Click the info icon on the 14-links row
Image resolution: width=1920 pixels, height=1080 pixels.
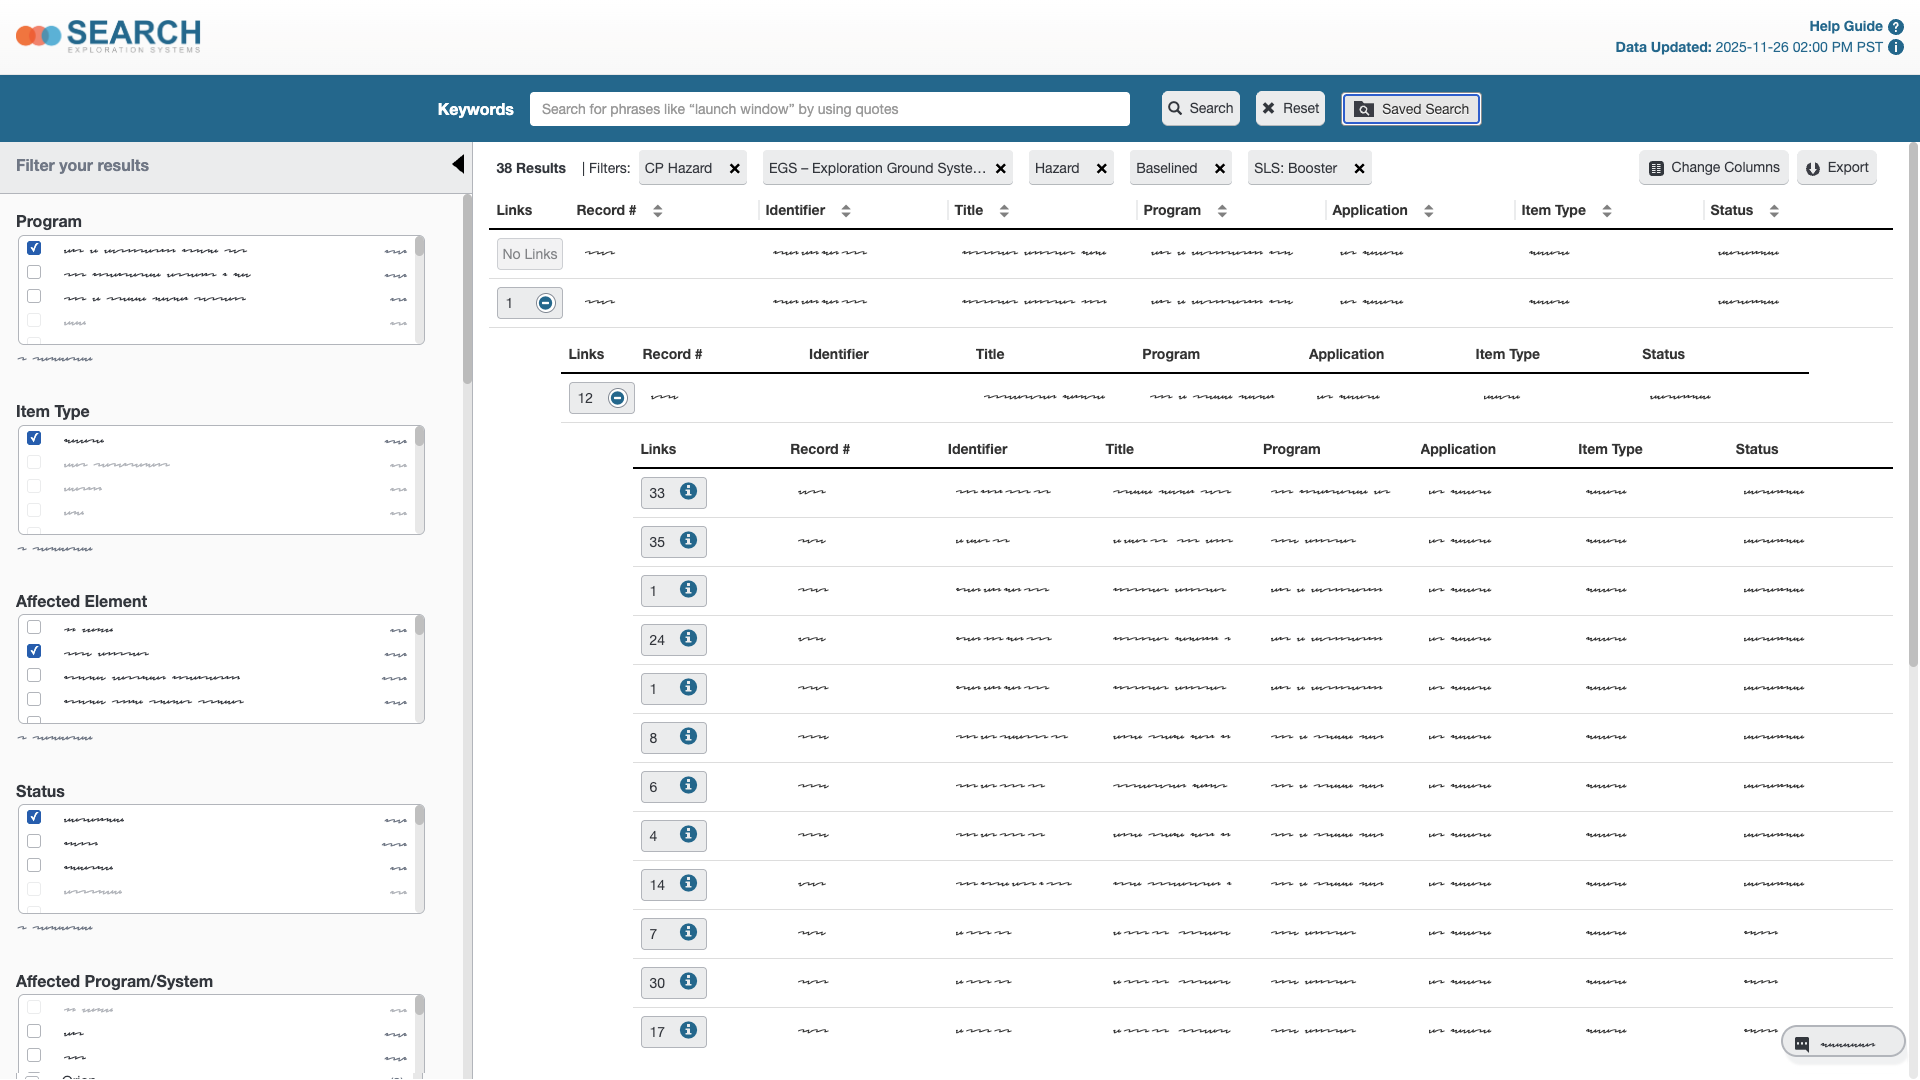688,883
